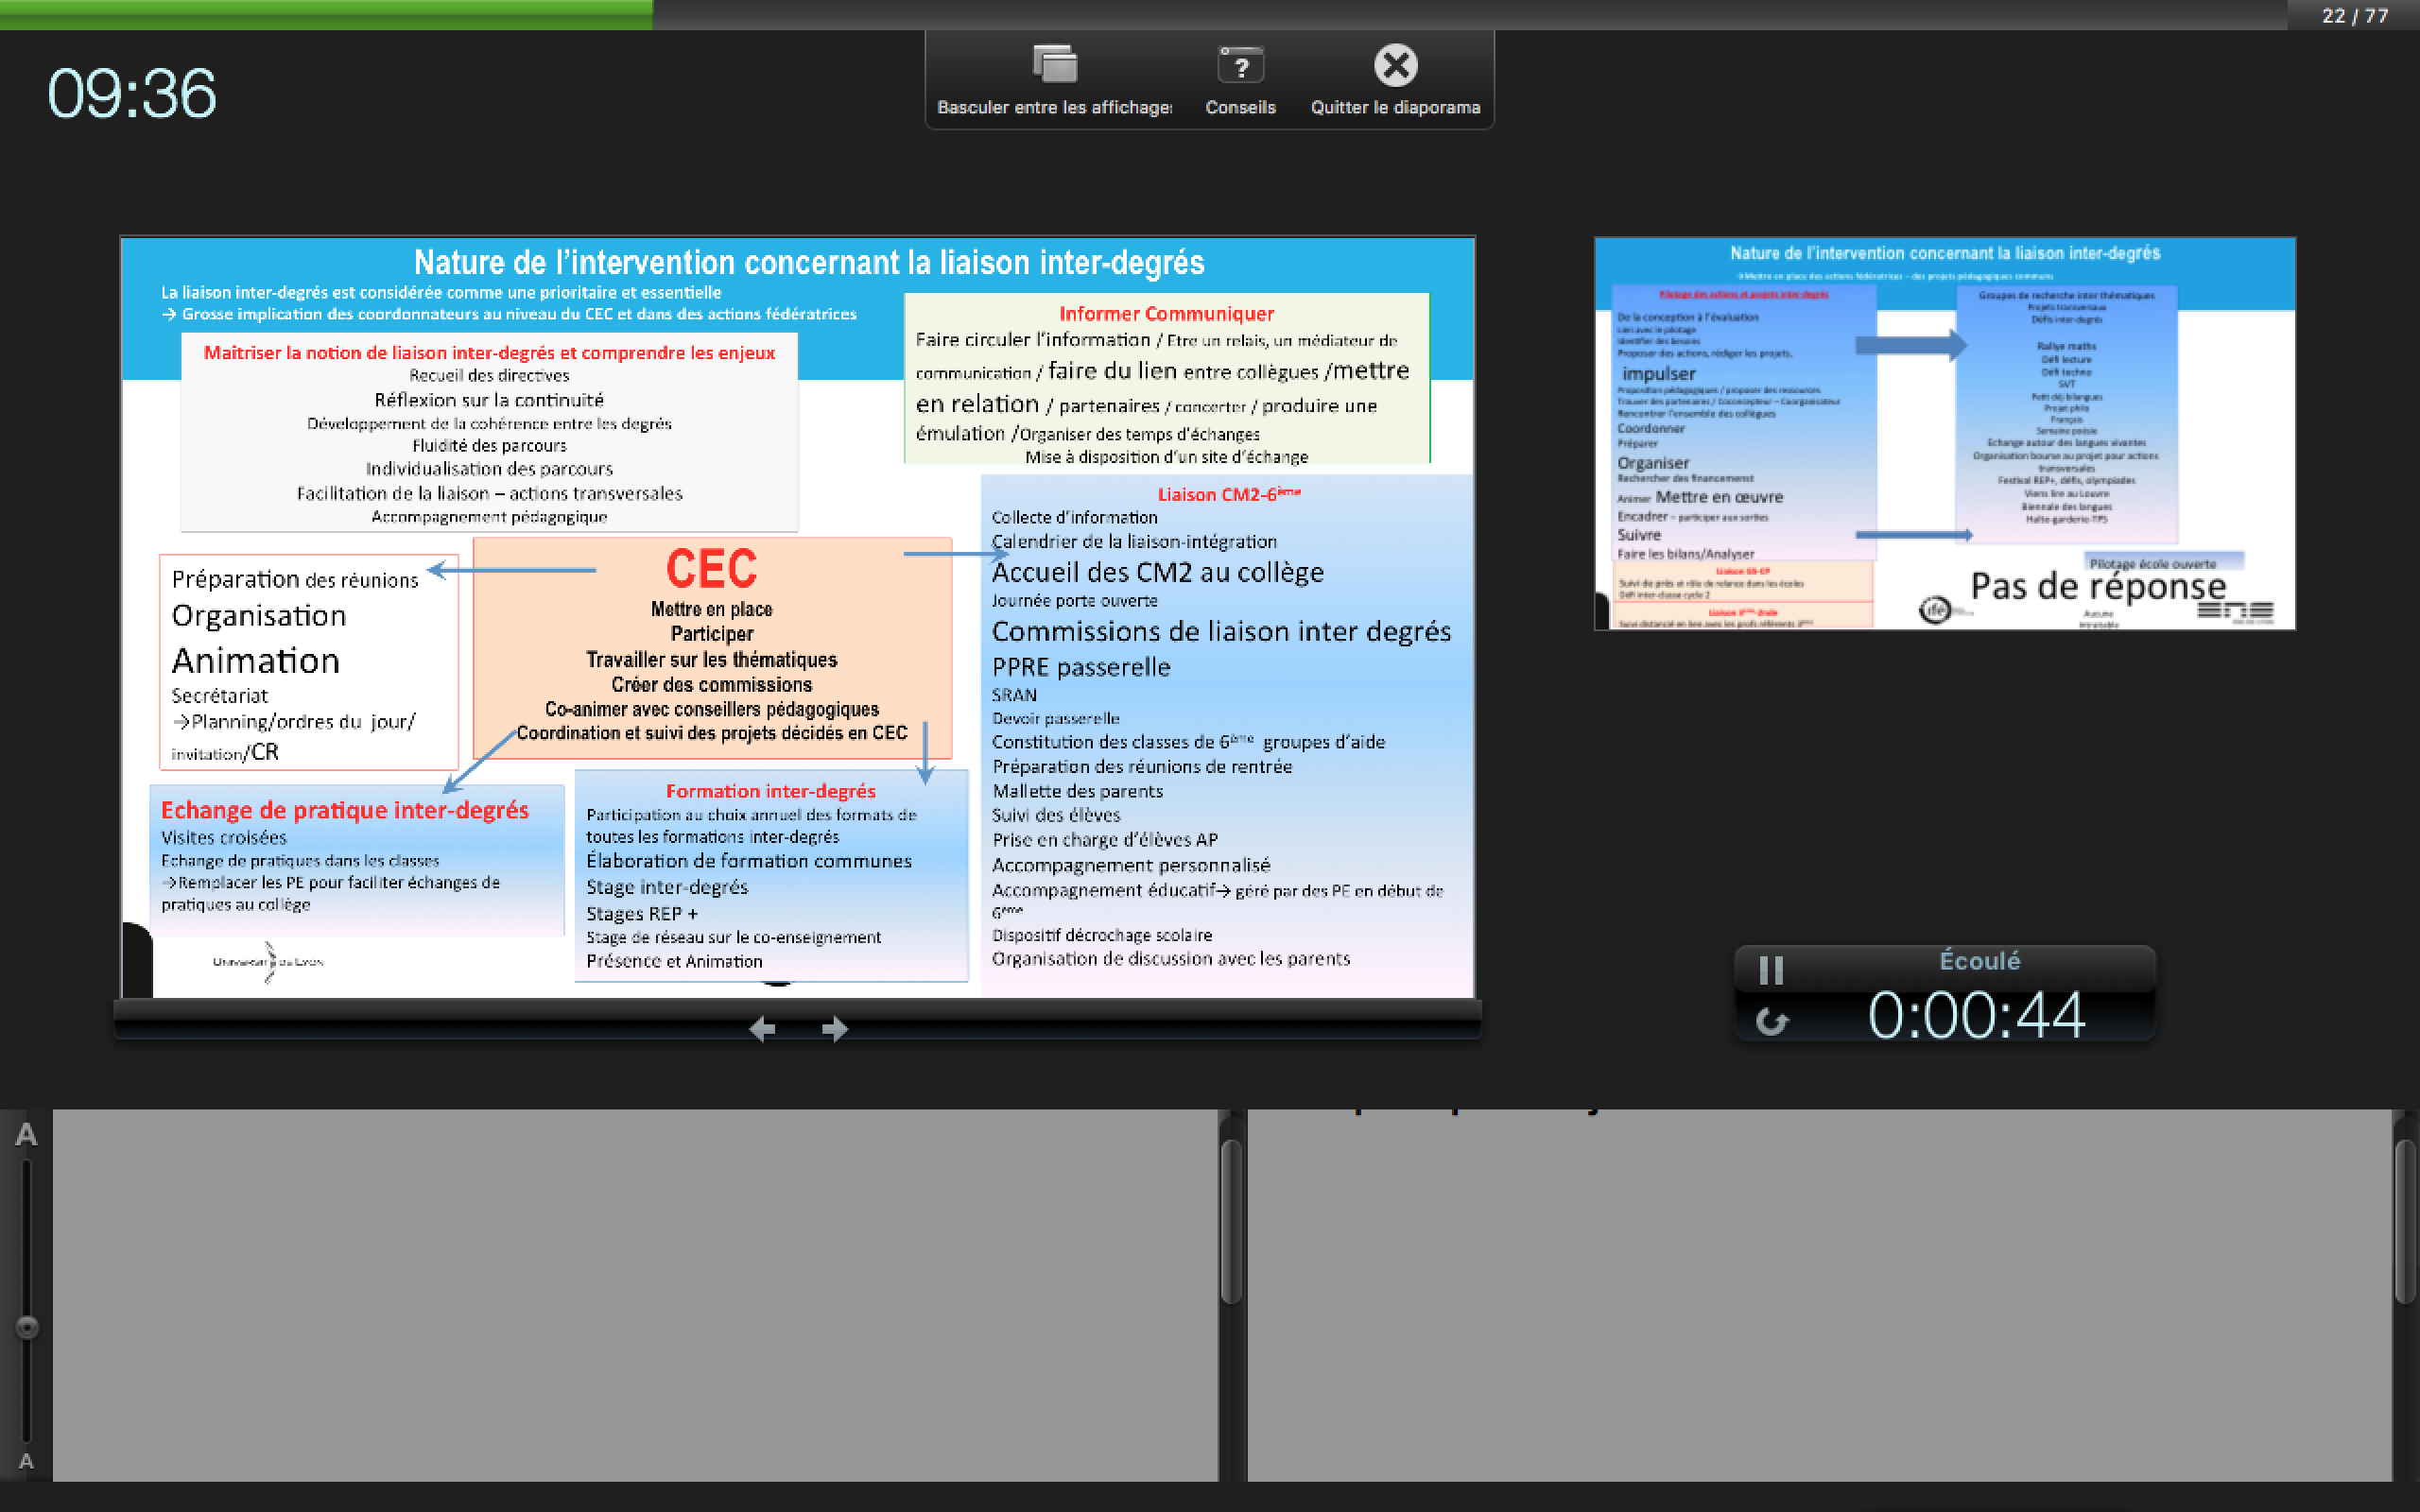Click the 09:36 clock display
Screen dimensions: 2420x1512
click(x=131, y=94)
